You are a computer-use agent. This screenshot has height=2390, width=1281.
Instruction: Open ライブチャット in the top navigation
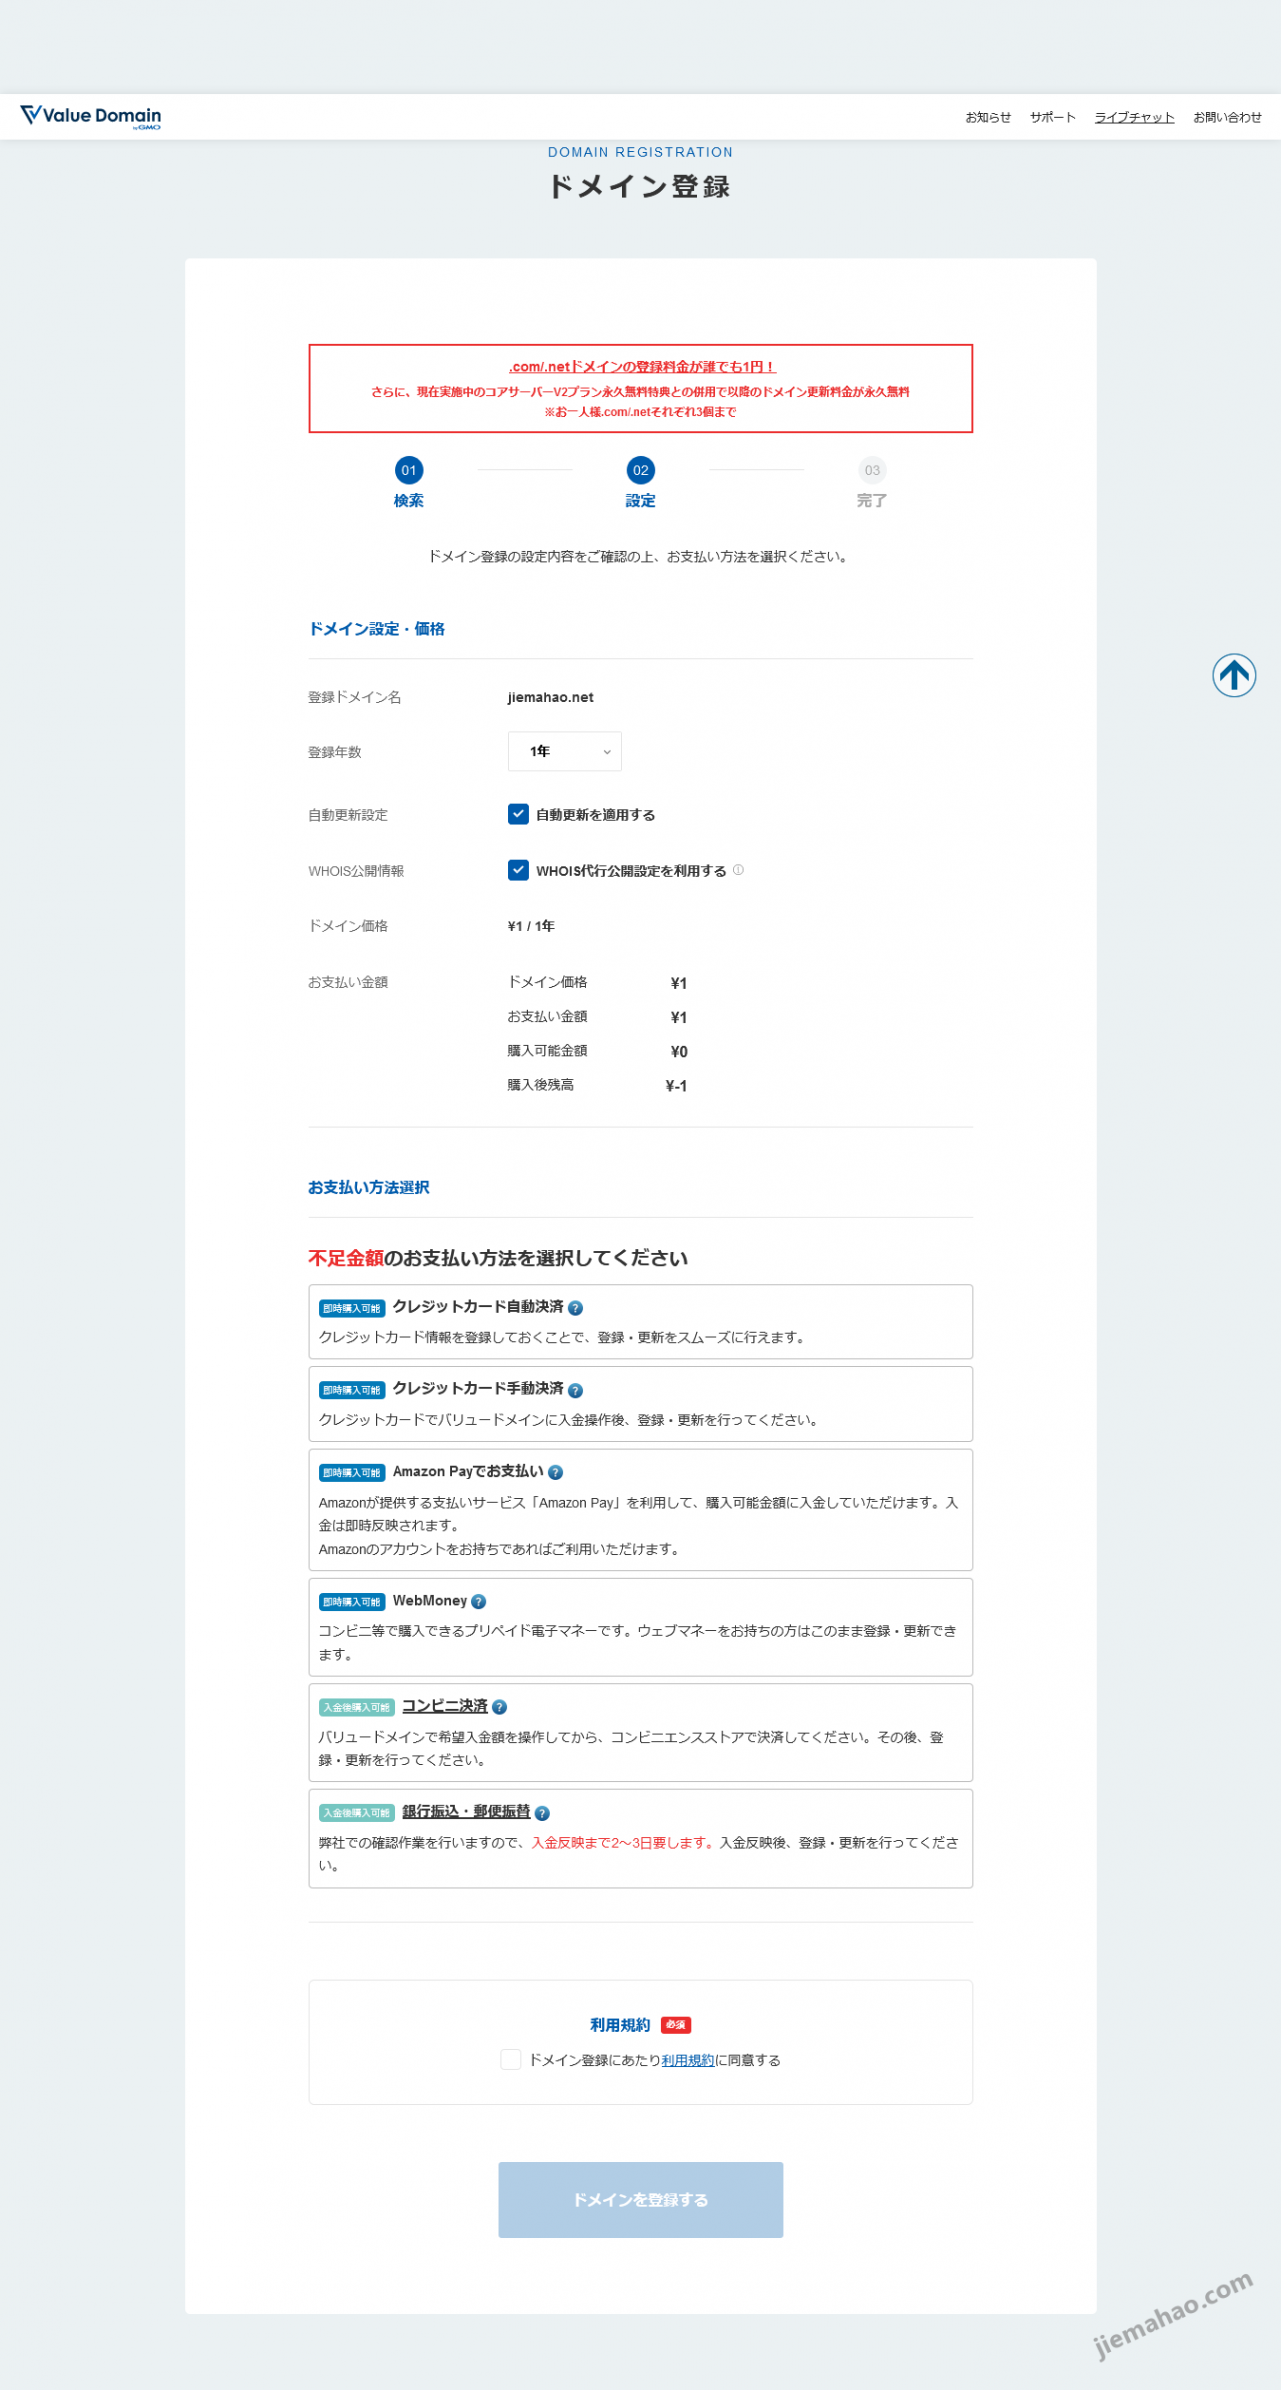click(x=1134, y=117)
